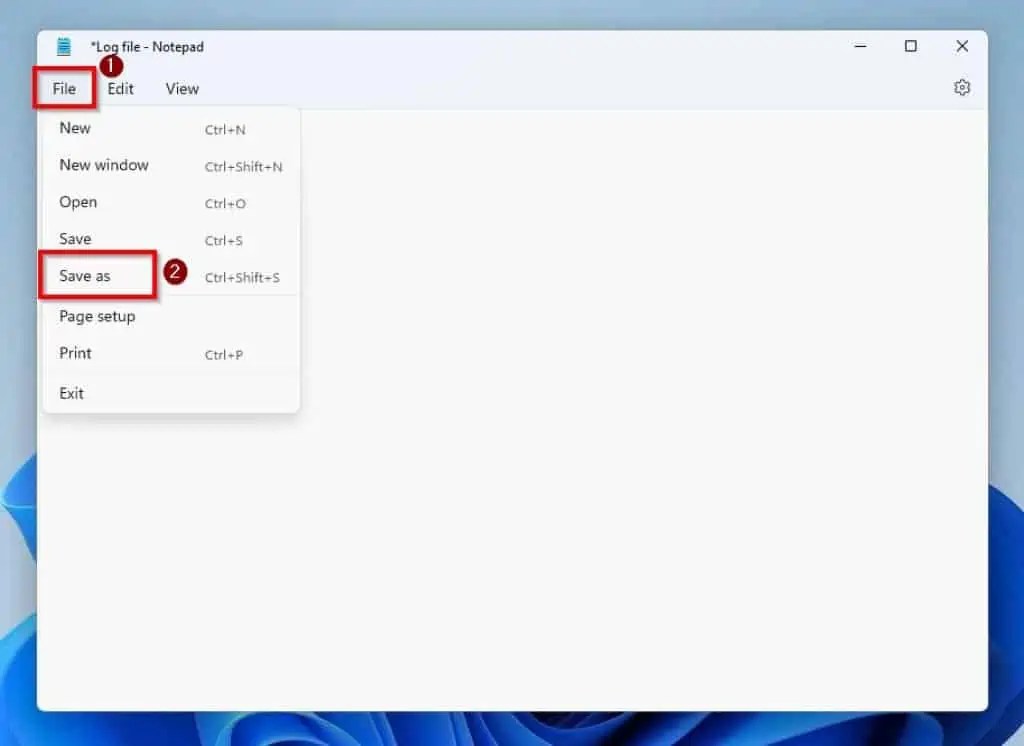This screenshot has height=746, width=1024.
Task: Select Save from the File menu
Action: tap(74, 239)
